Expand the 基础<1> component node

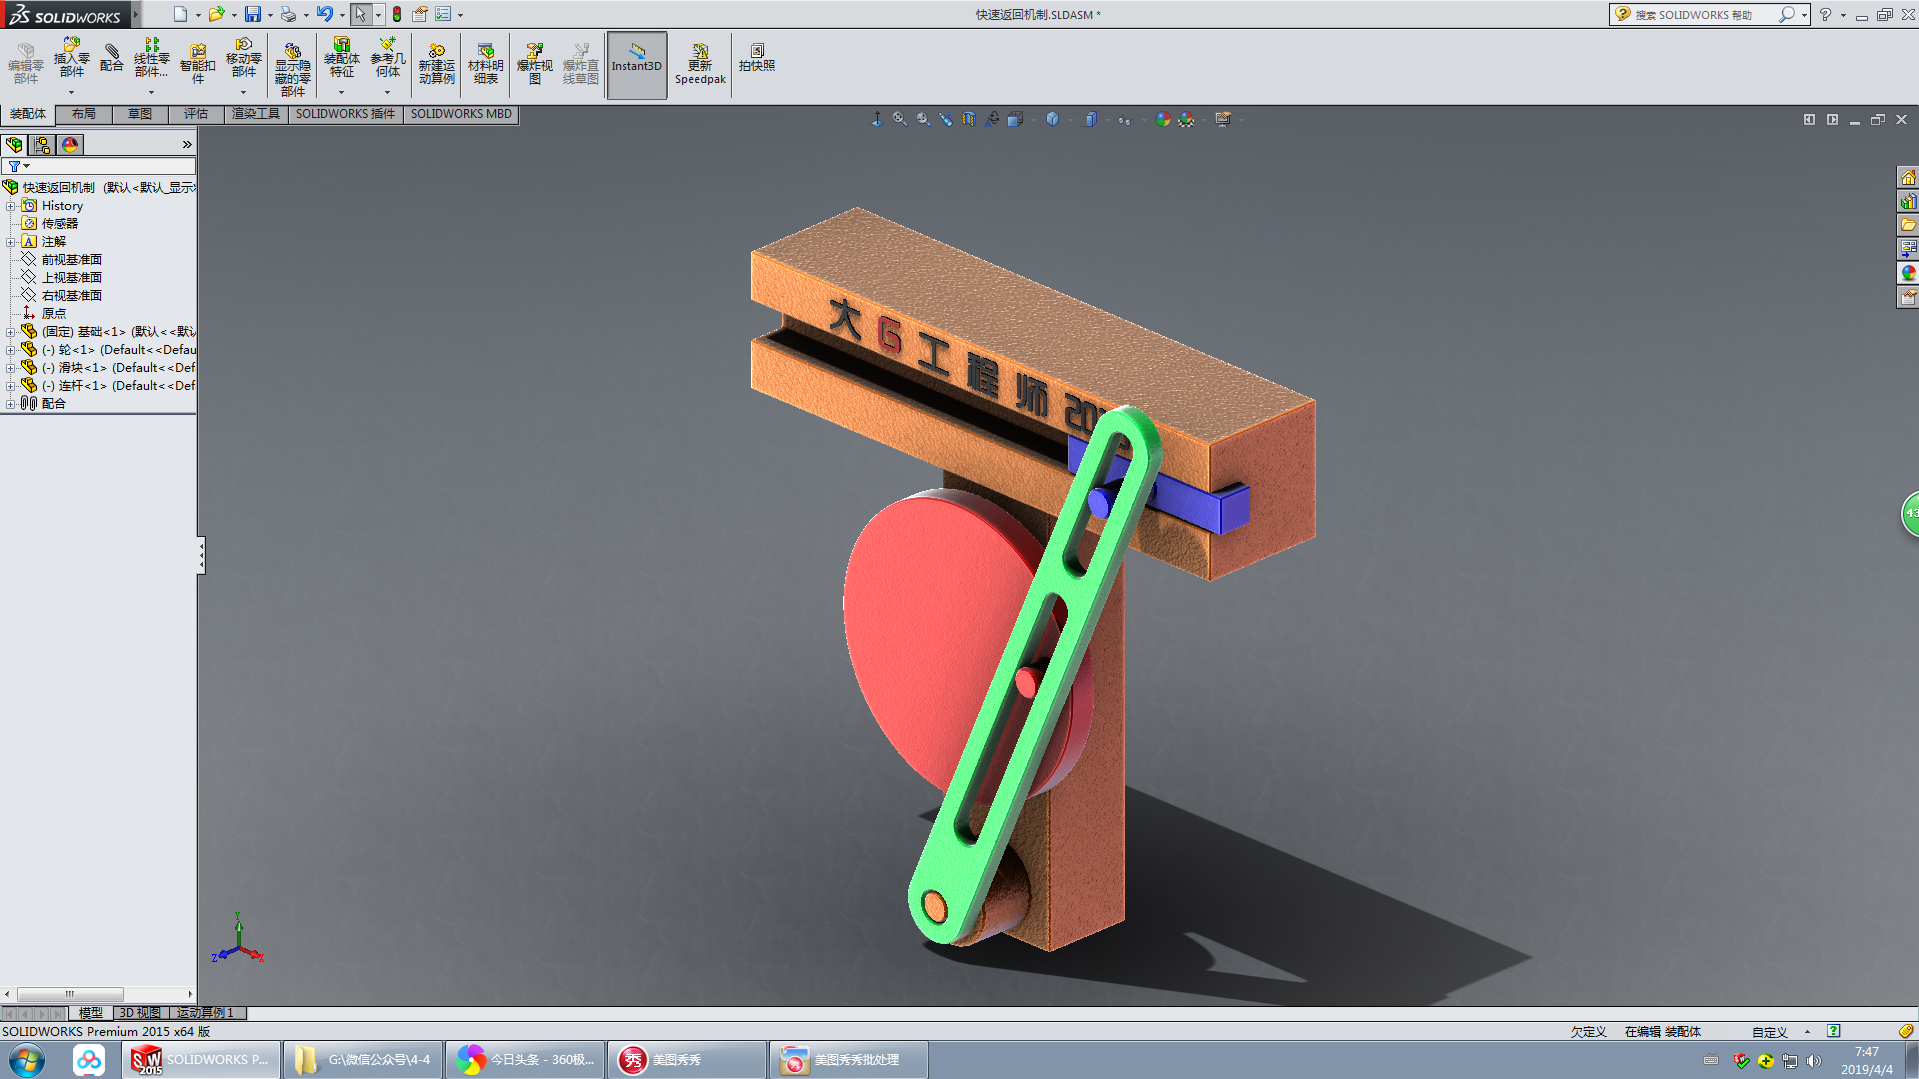[x=10, y=332]
